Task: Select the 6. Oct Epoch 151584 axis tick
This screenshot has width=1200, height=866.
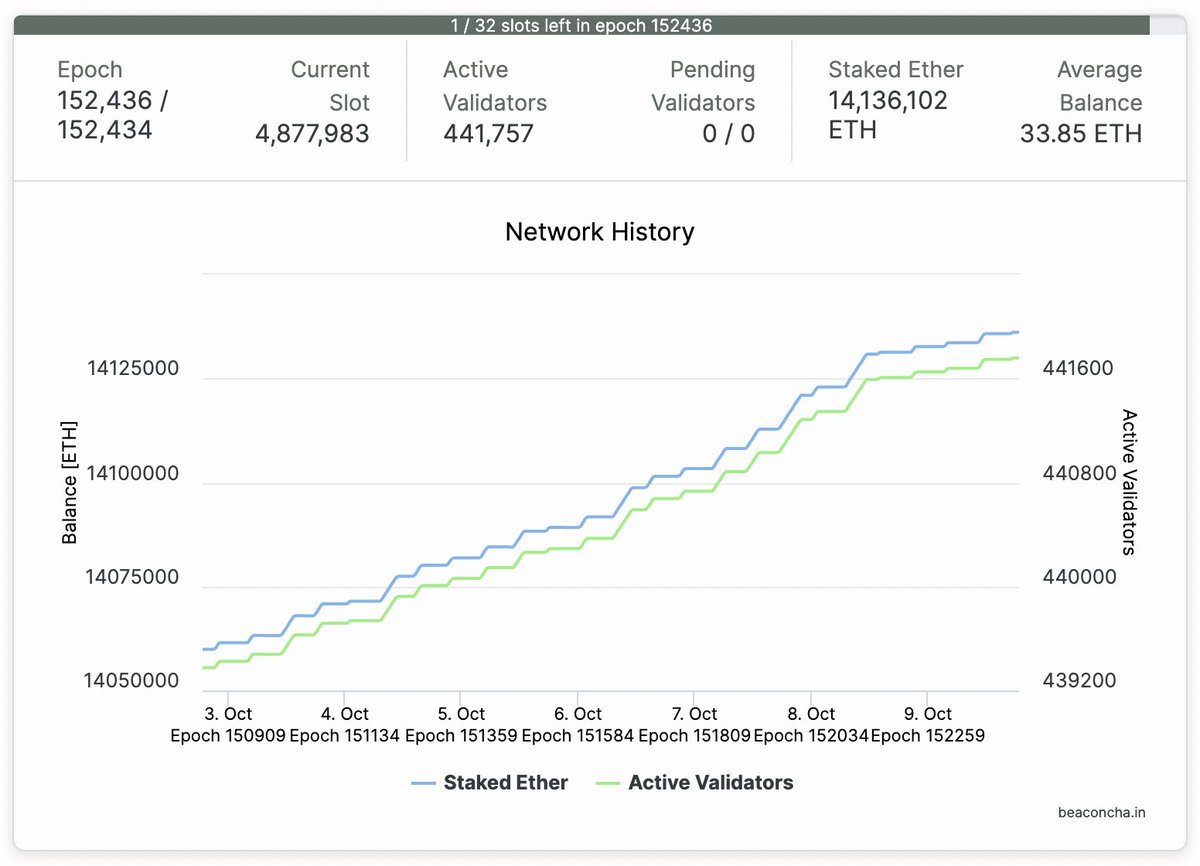Action: [x=577, y=725]
